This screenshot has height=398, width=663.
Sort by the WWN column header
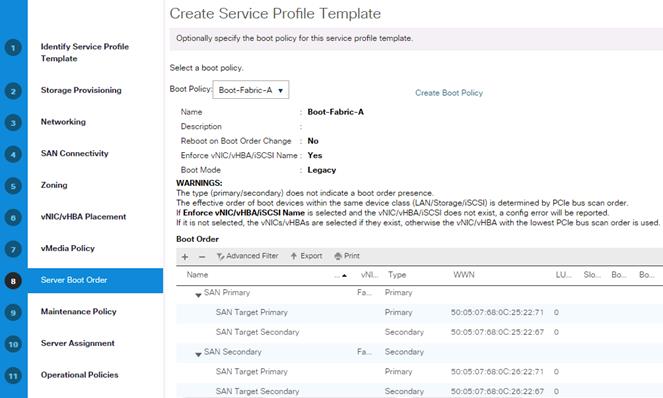464,274
